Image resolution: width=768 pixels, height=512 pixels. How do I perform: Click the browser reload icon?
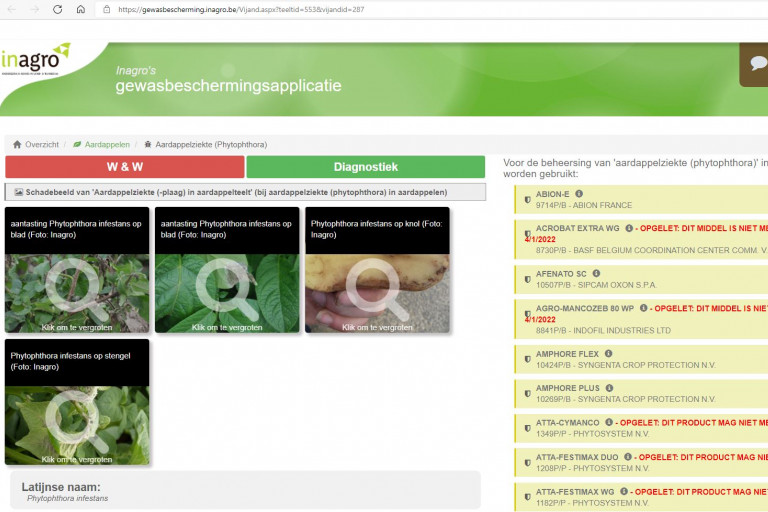pyautogui.click(x=57, y=9)
